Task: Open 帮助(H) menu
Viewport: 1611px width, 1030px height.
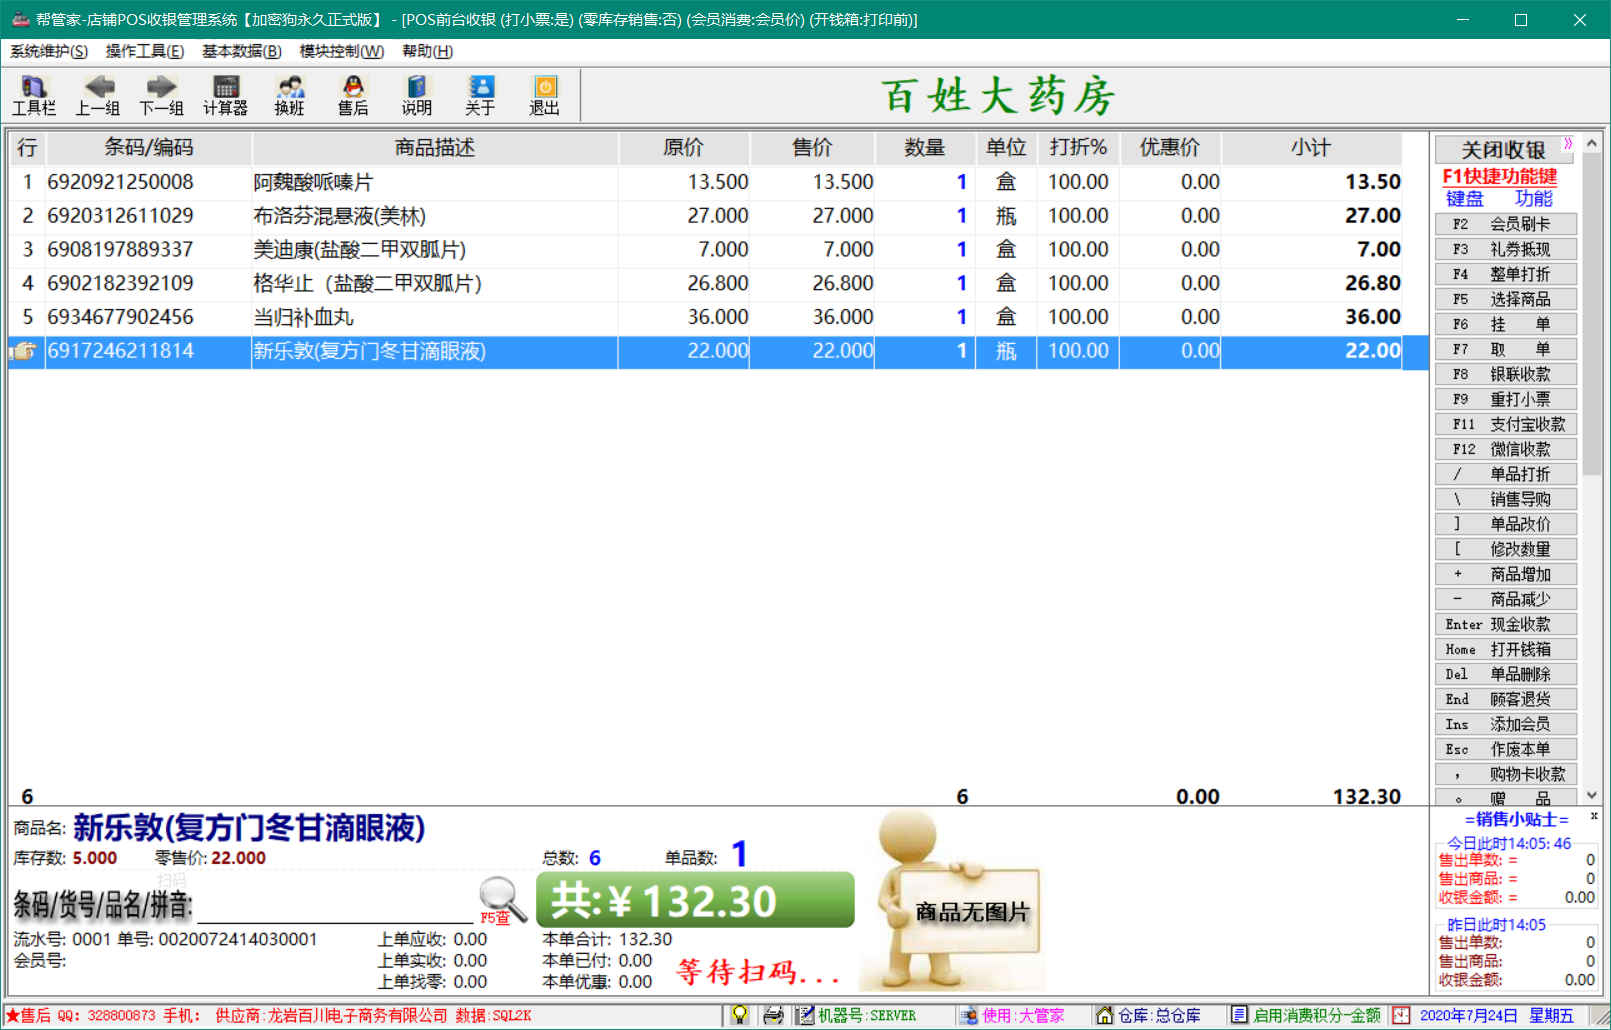Action: (427, 51)
